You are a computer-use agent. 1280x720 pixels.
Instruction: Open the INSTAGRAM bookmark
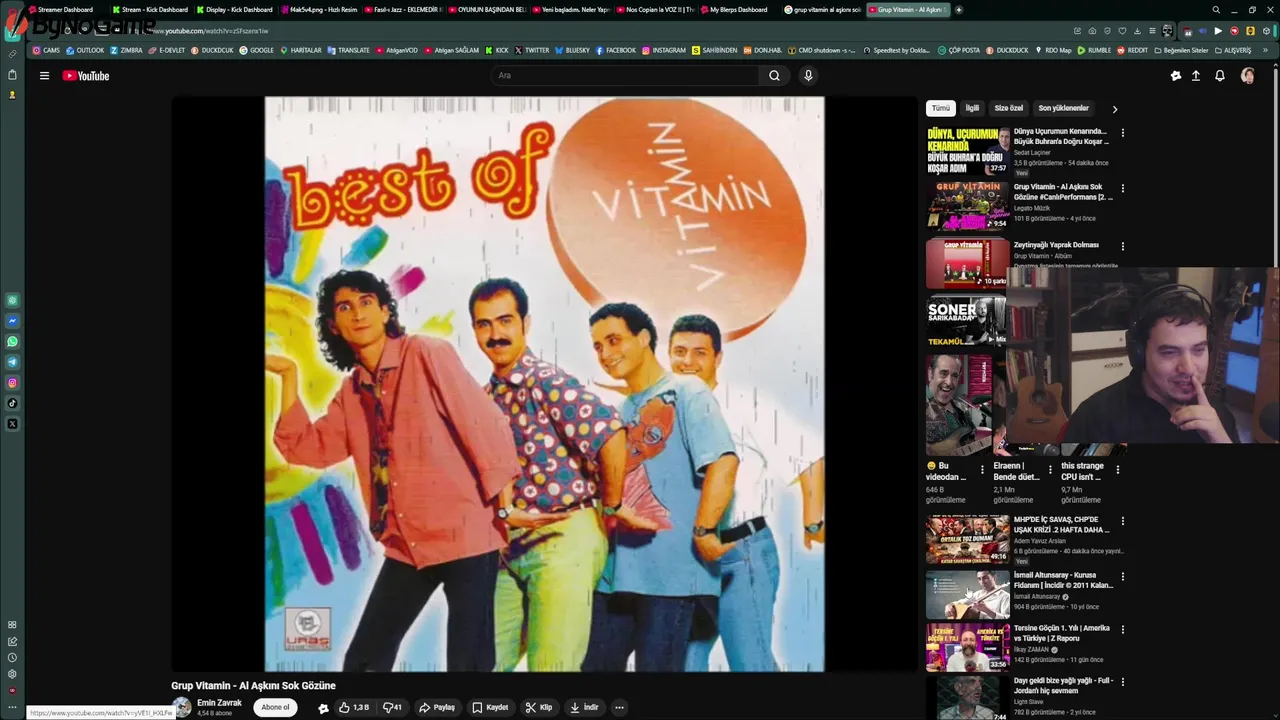click(664, 50)
